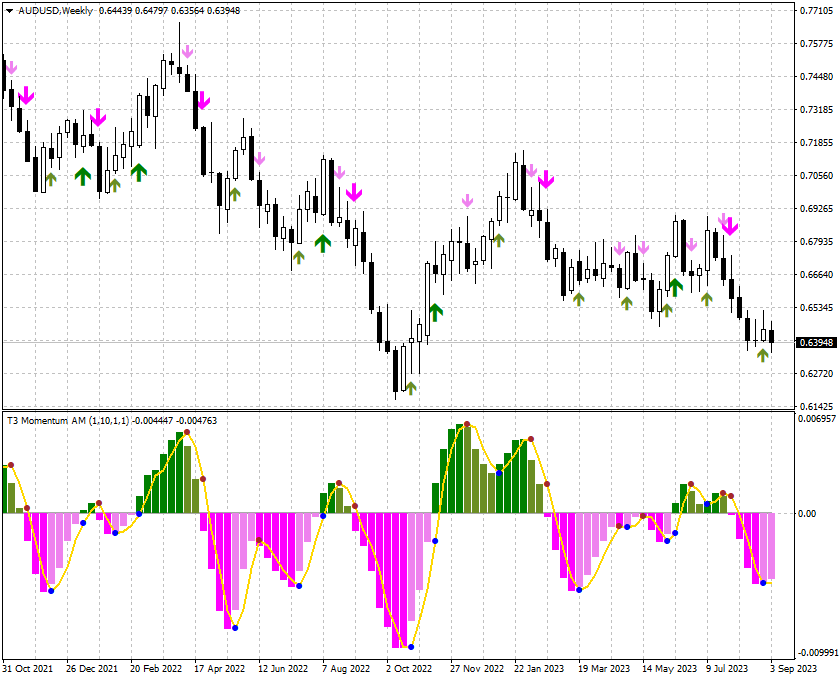Viewport: 840px width, 680px height.
Task: Click the 12 Jun 2022 date label
Action: [283, 669]
